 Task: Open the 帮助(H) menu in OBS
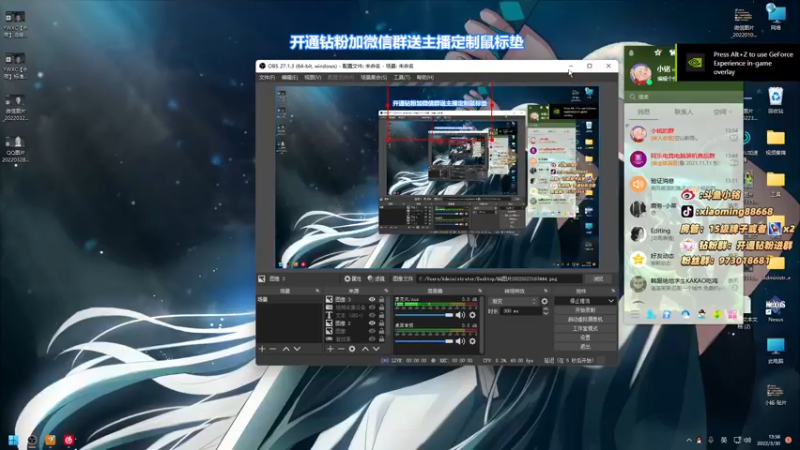pos(425,78)
